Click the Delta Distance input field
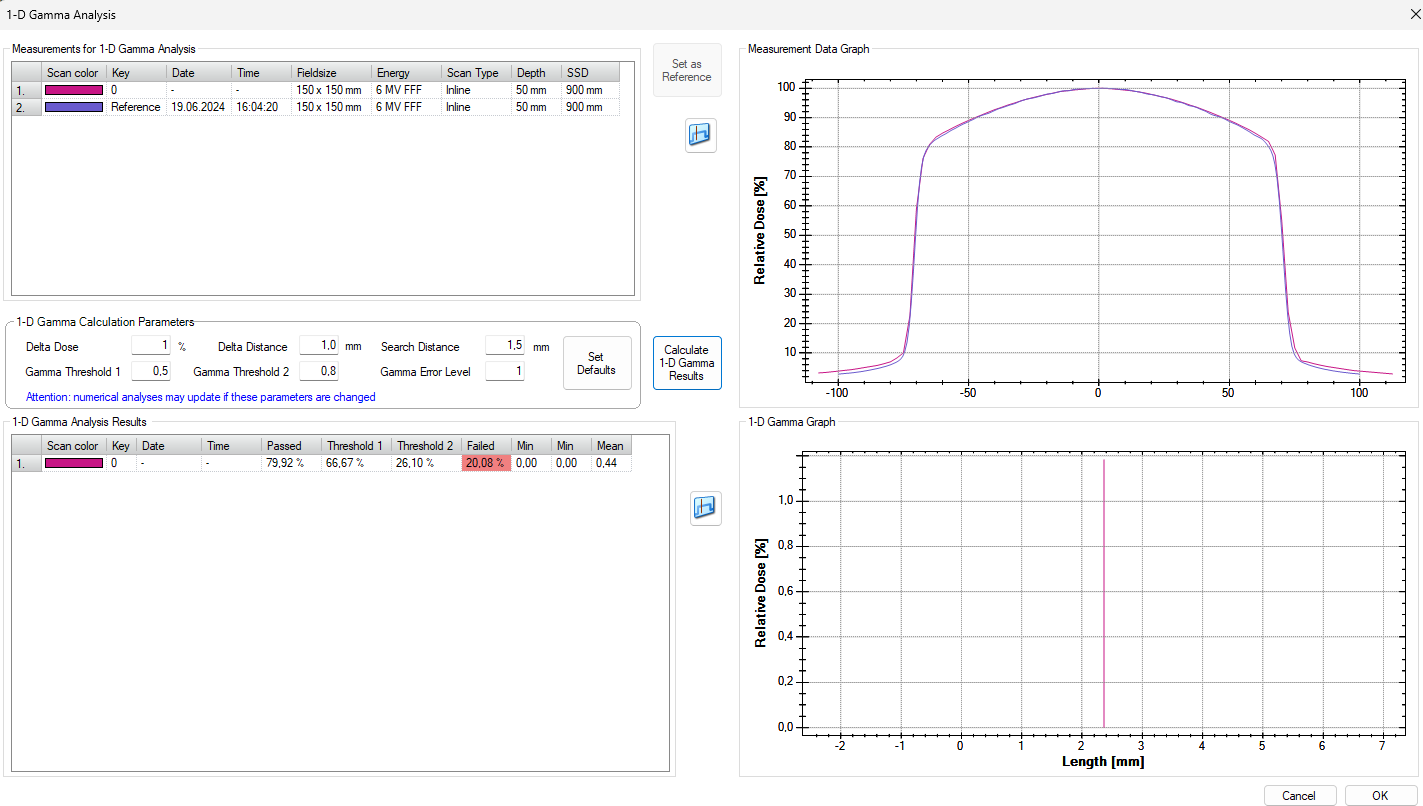 tap(319, 346)
